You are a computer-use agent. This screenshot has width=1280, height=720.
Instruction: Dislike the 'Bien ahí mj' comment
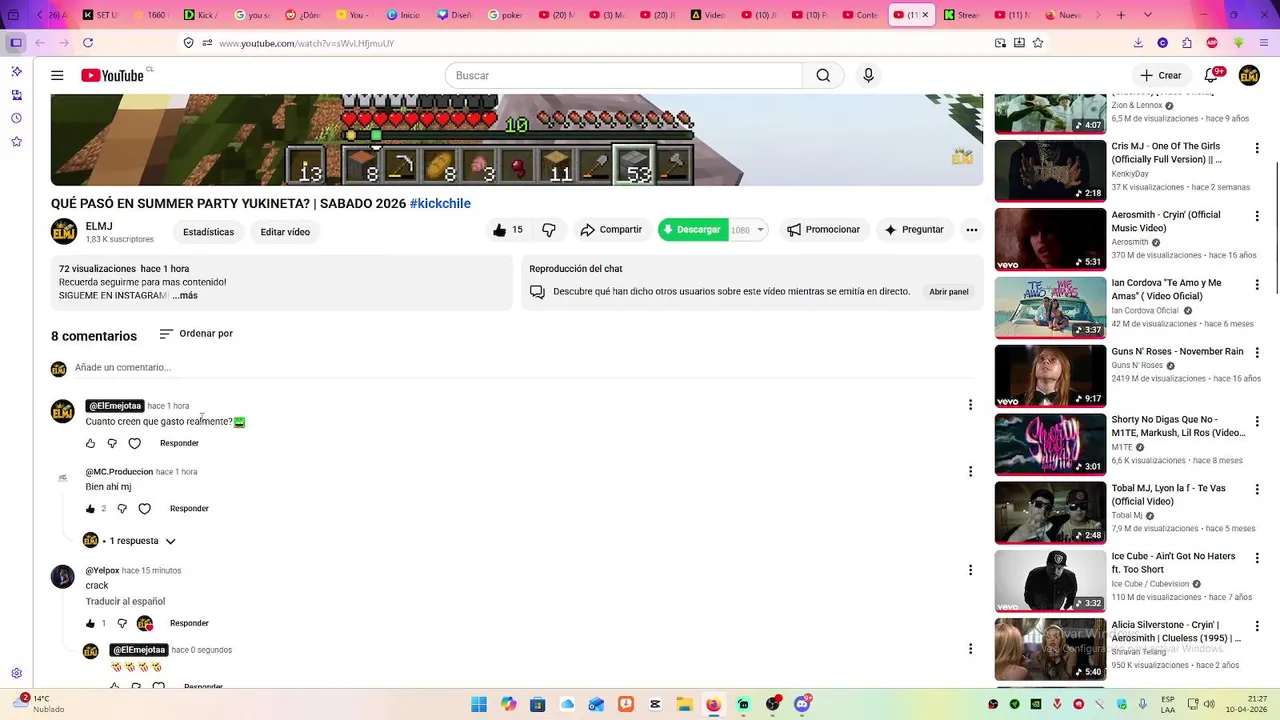[x=122, y=509]
